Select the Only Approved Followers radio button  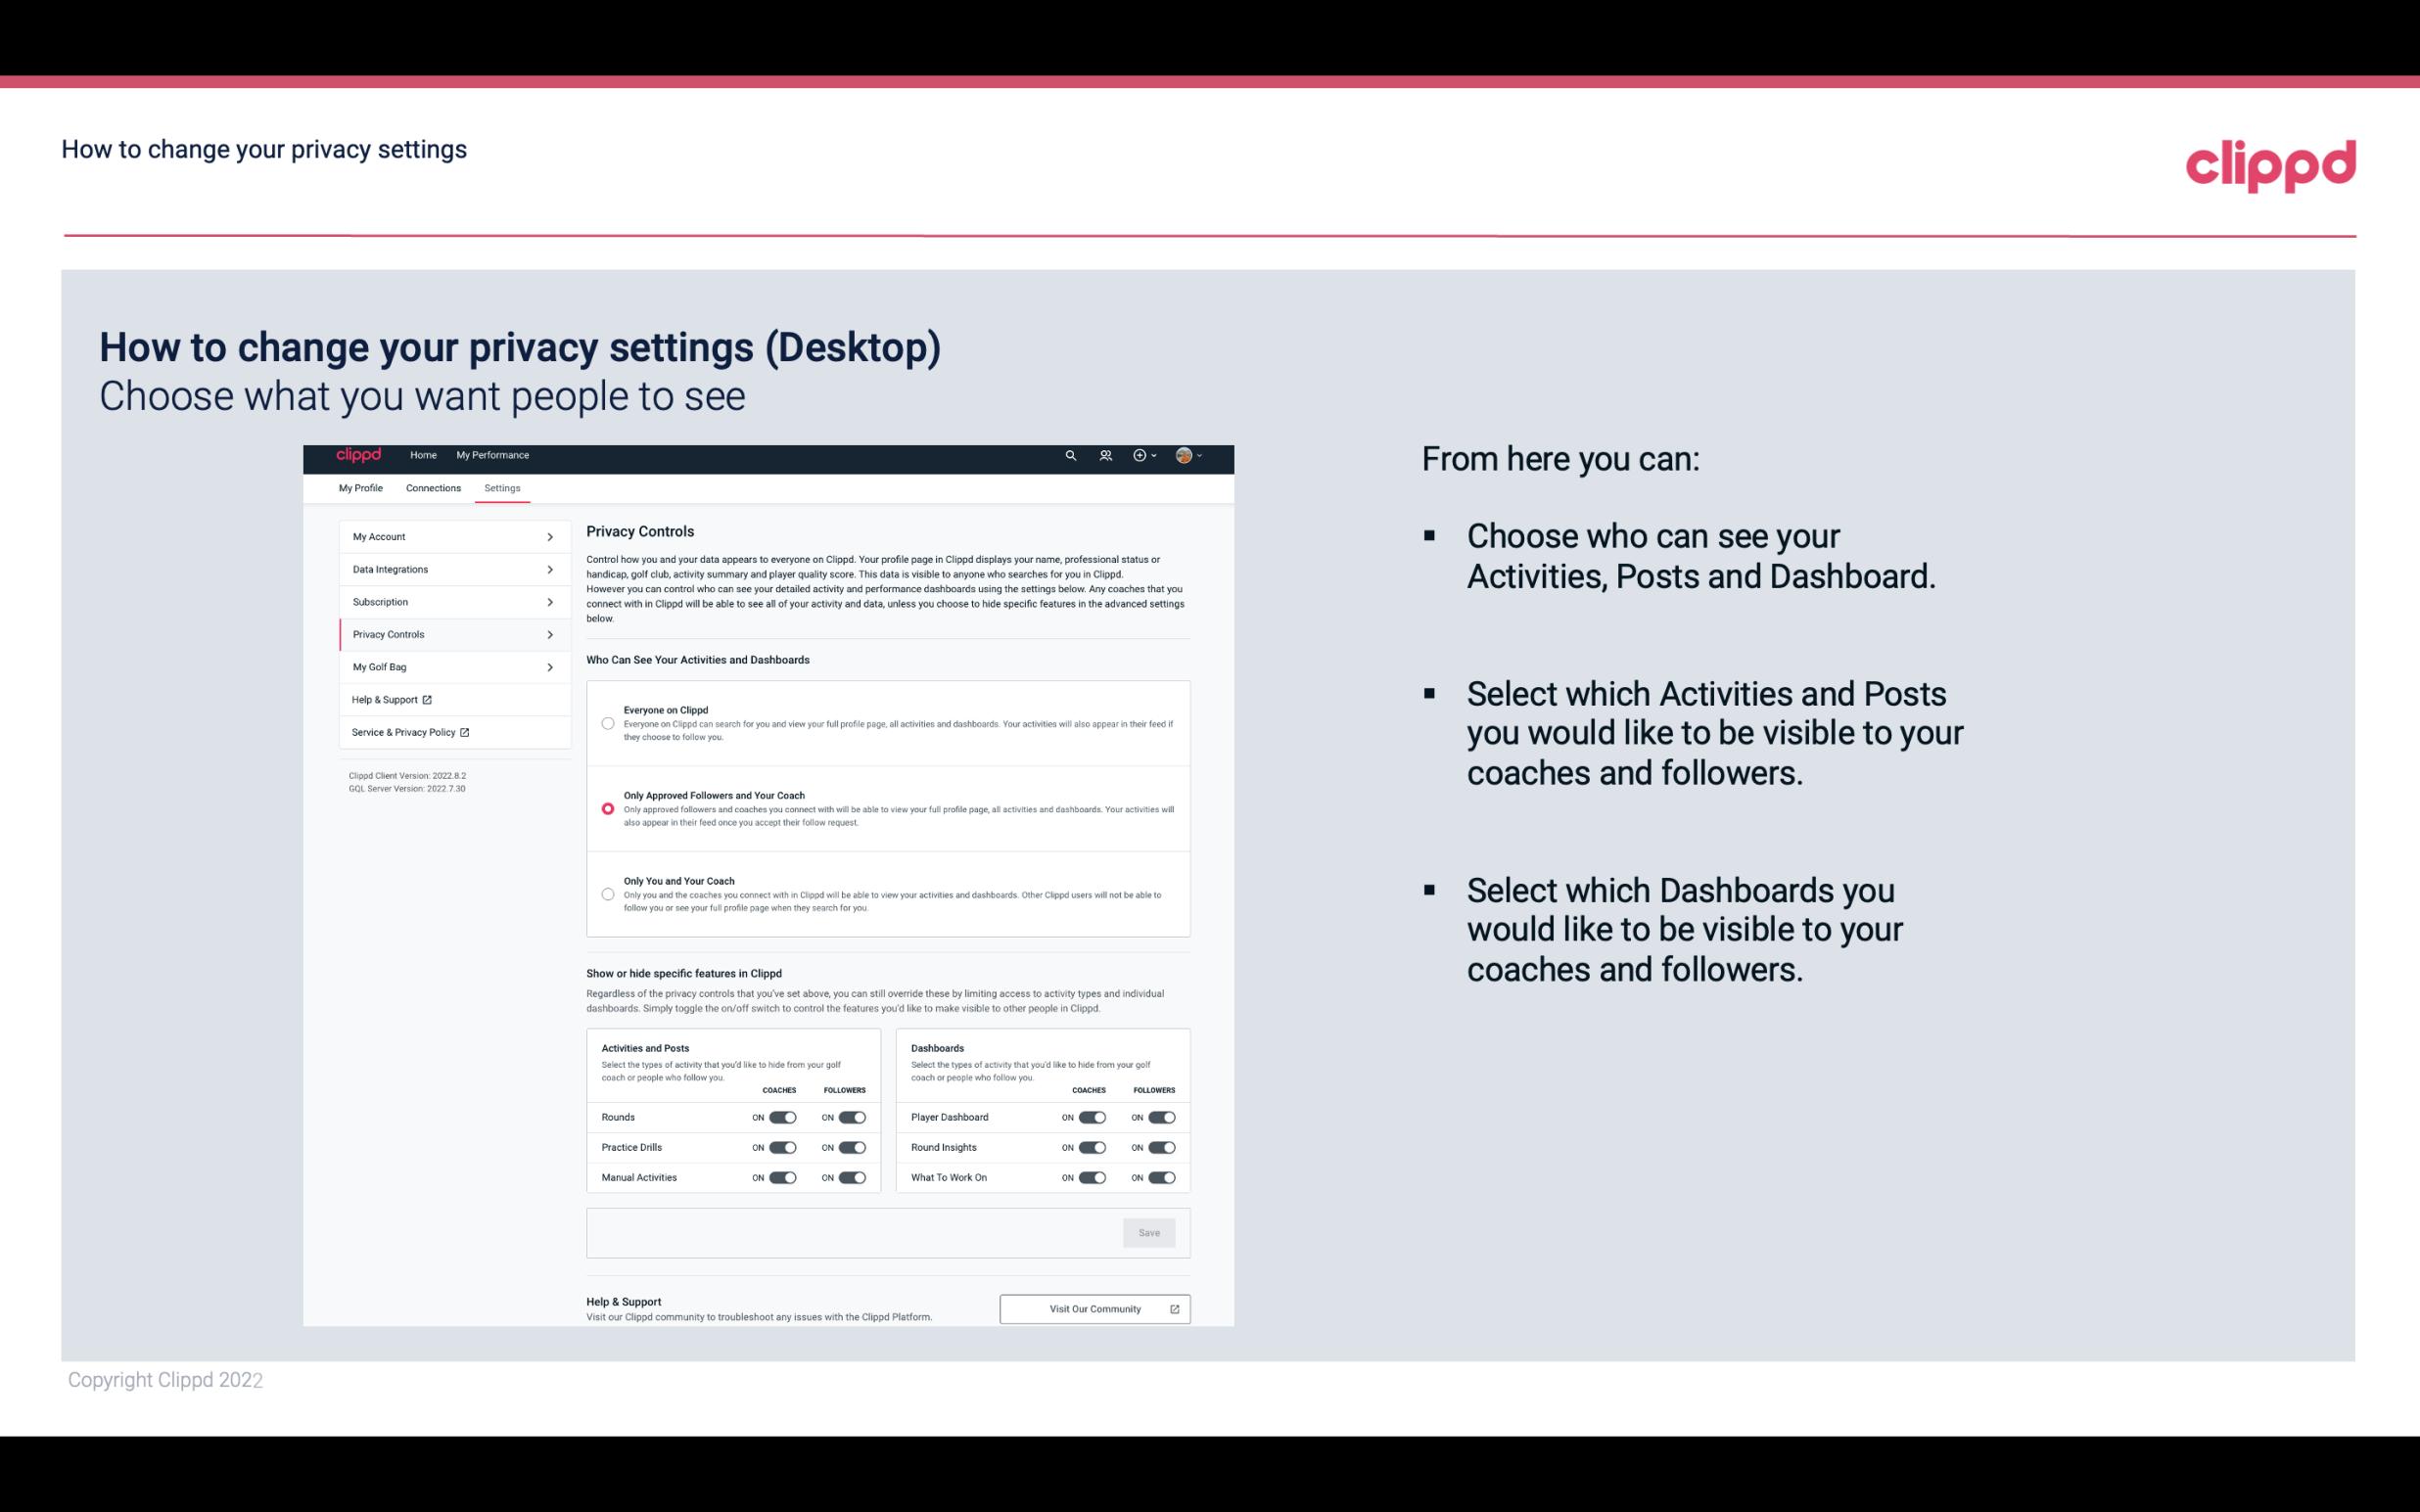click(x=606, y=808)
